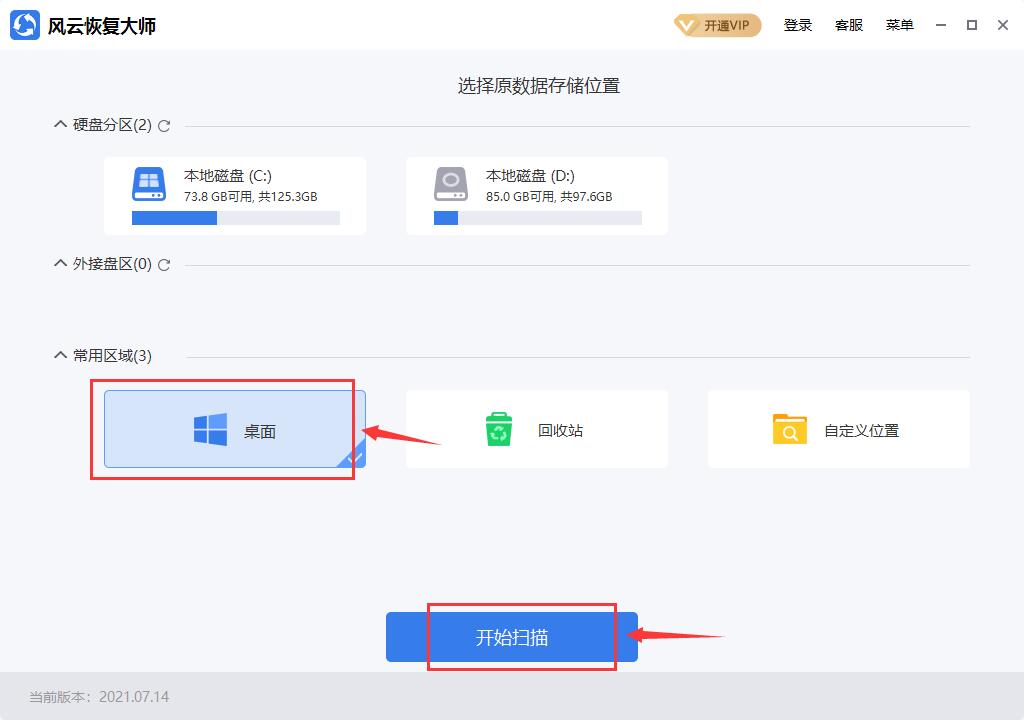Click the 本地磁盘 (D:) drive icon
1024x720 pixels.
(x=449, y=184)
